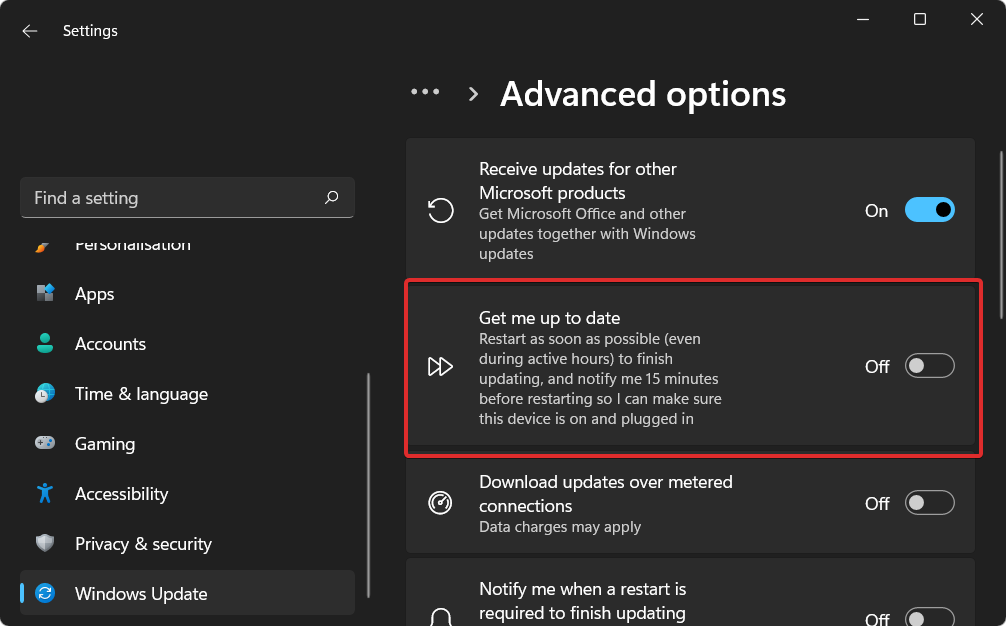
Task: Click the Apps sidebar icon
Action: [x=45, y=293]
